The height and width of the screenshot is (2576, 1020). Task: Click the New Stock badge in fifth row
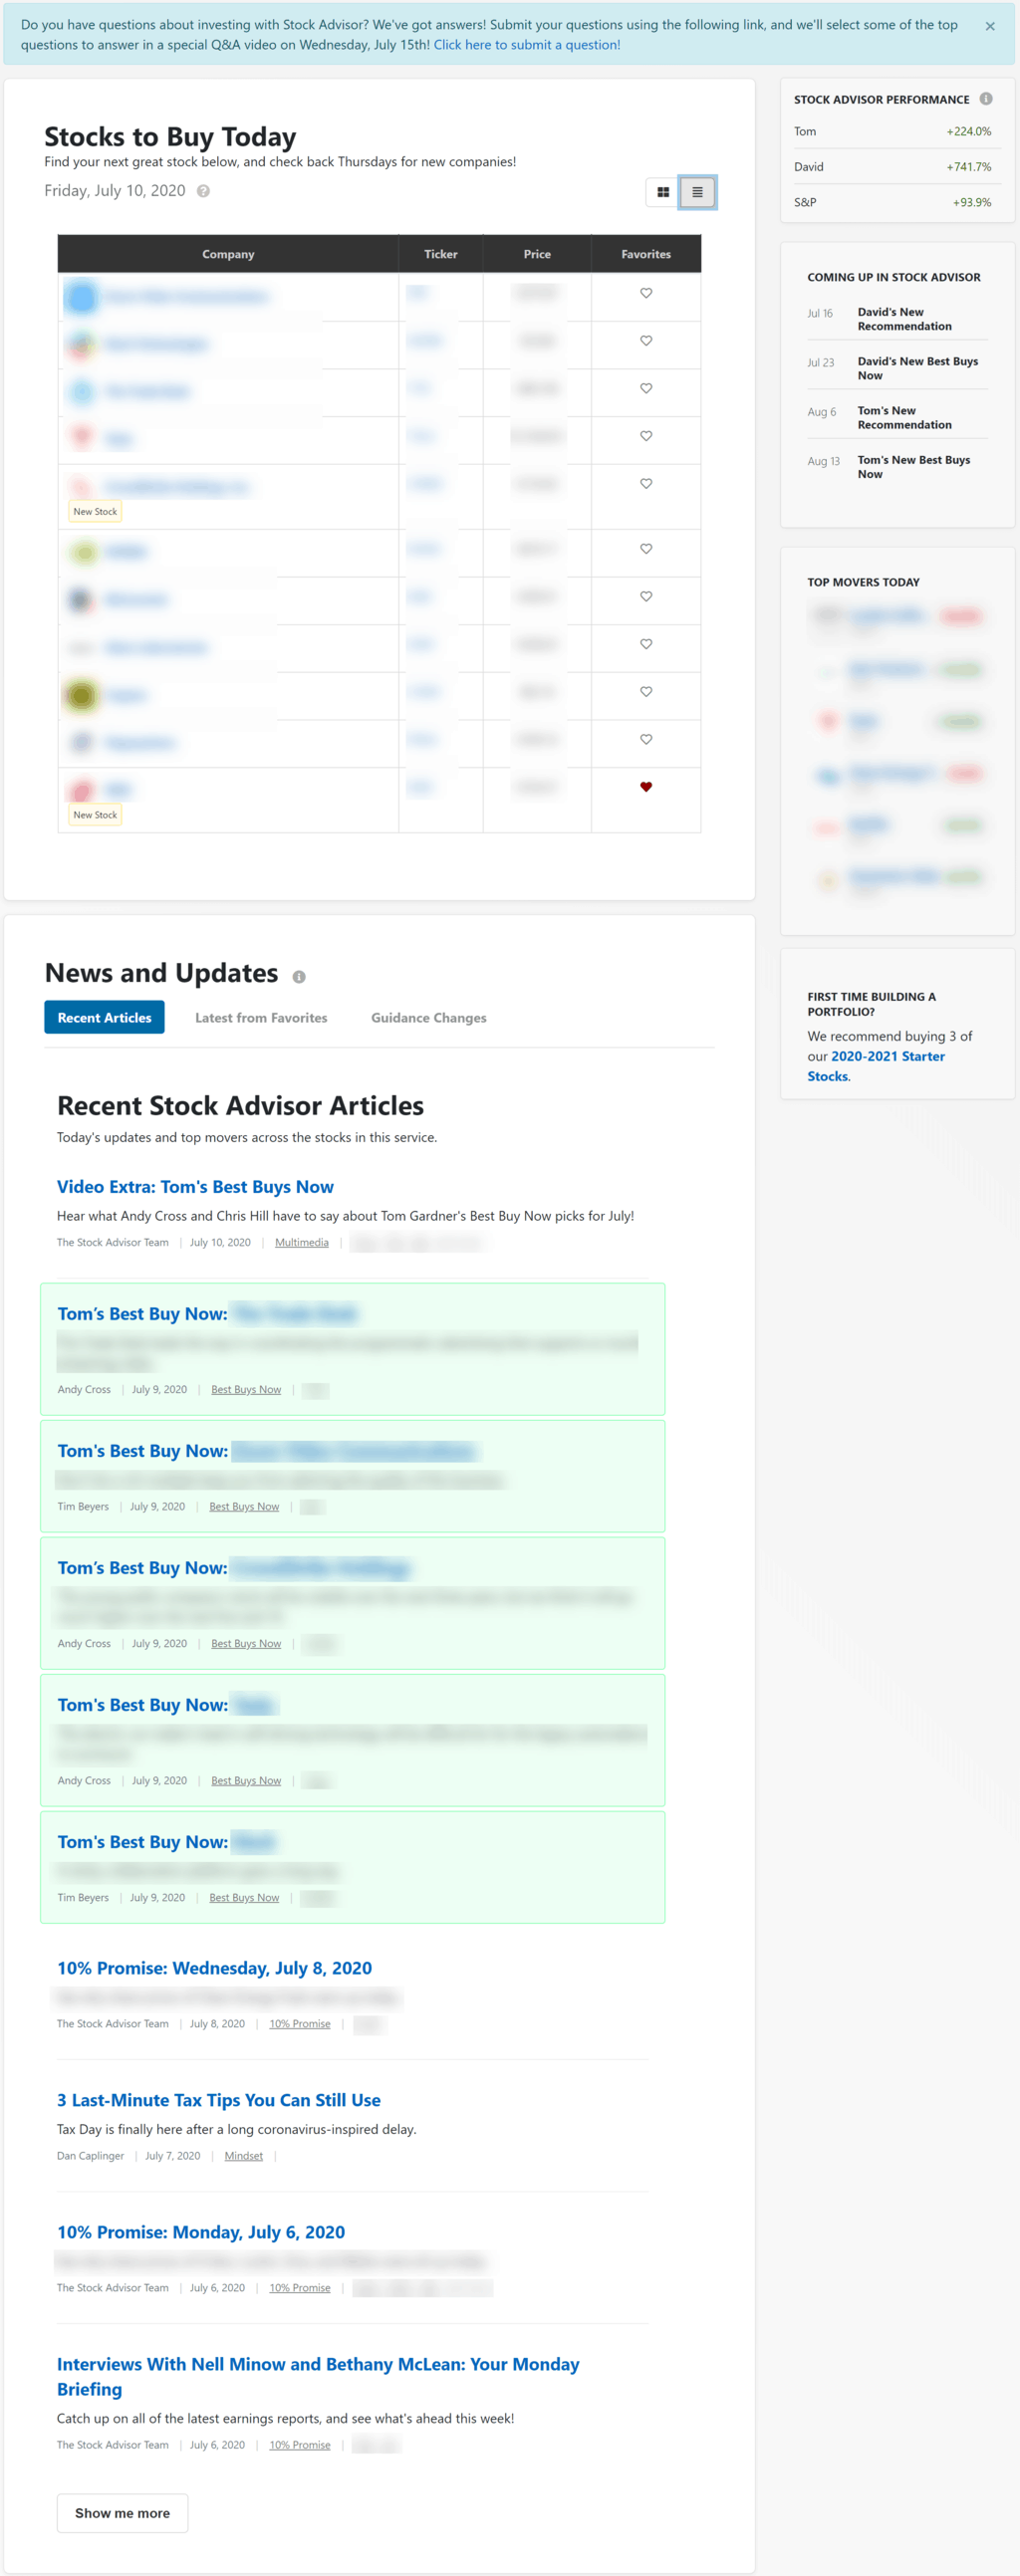pyautogui.click(x=95, y=511)
